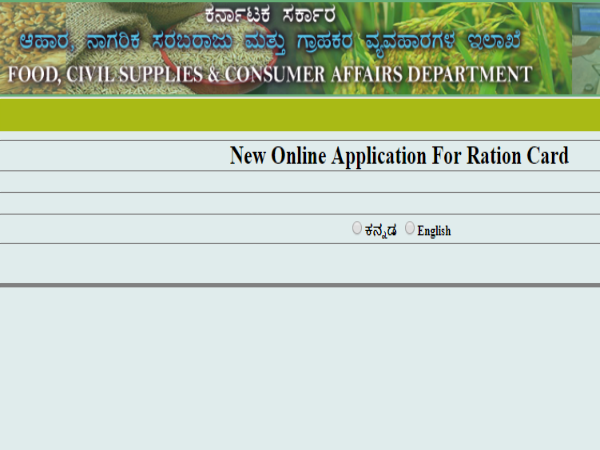The image size is (600, 450).
Task: Click the blank row directly below the heading
Action: click(300, 182)
